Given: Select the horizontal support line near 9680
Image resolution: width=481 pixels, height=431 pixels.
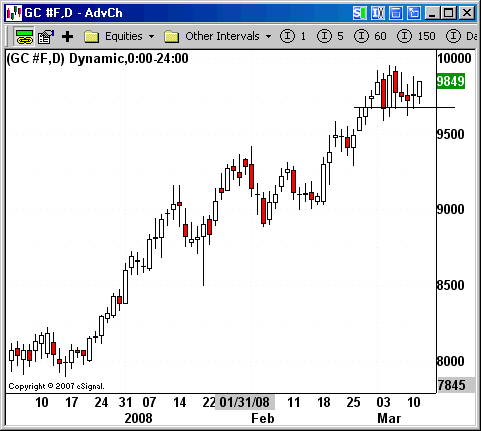Looking at the screenshot, I should coord(404,107).
